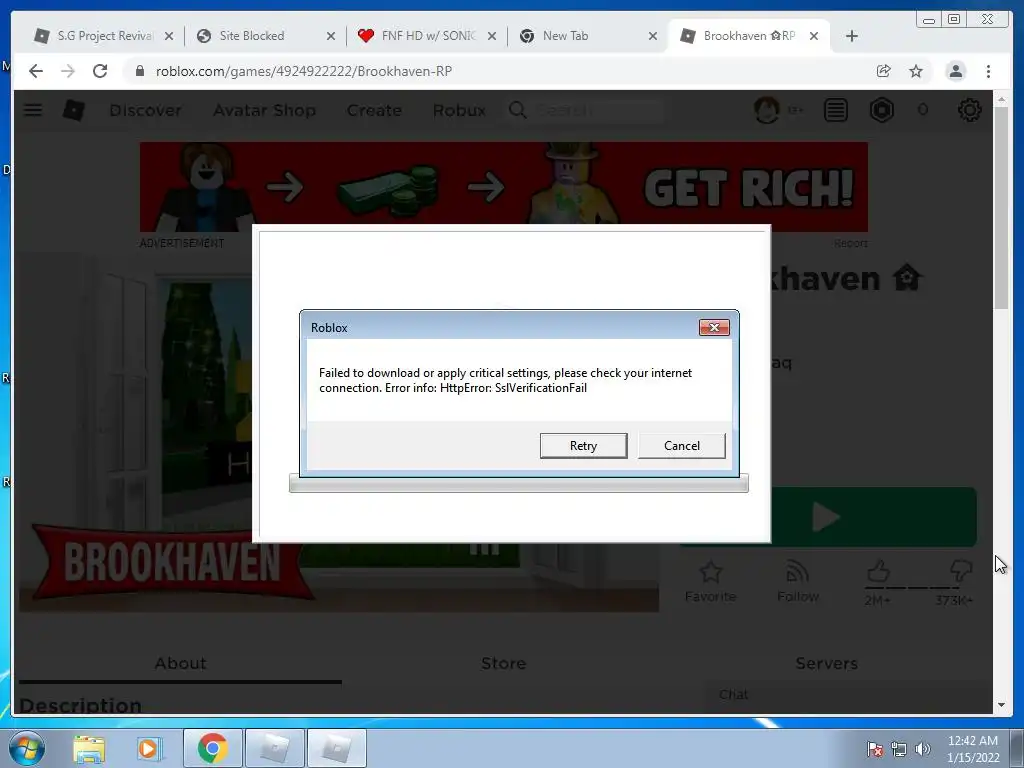Viewport: 1024px width, 768px height.
Task: Reload the Brookhaven page
Action: tap(100, 71)
